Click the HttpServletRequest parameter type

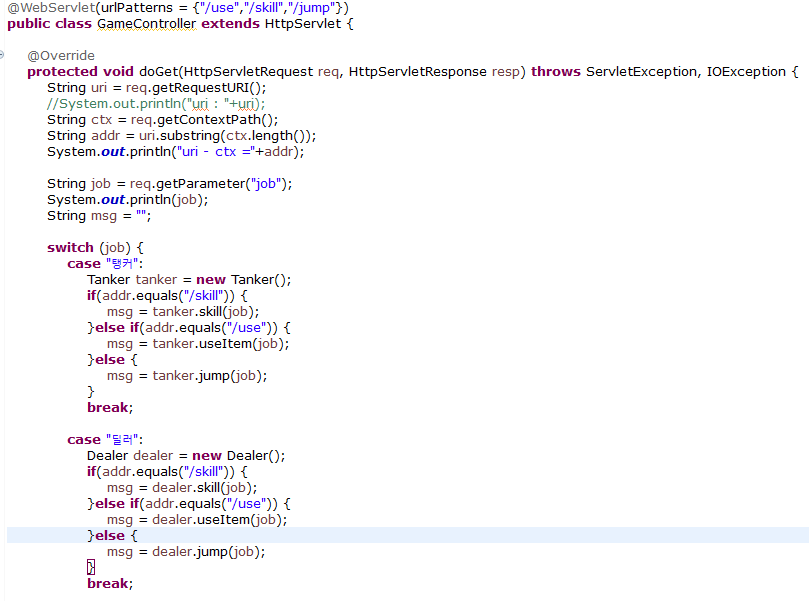pyautogui.click(x=248, y=72)
